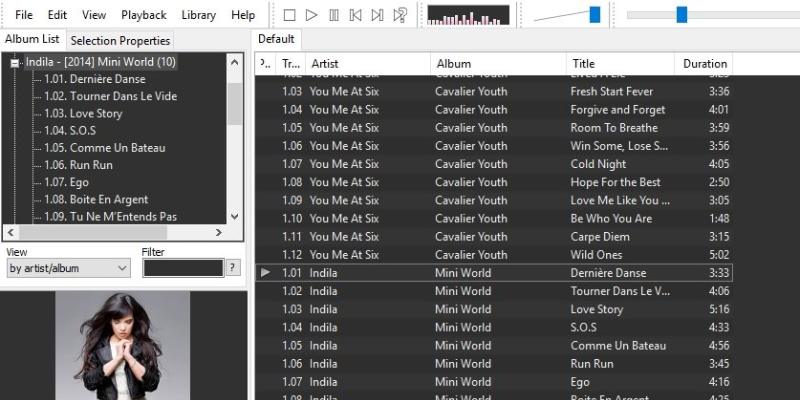The width and height of the screenshot is (800, 400).
Task: Open the 'by artist/album' View dropdown
Action: pyautogui.click(x=68, y=268)
